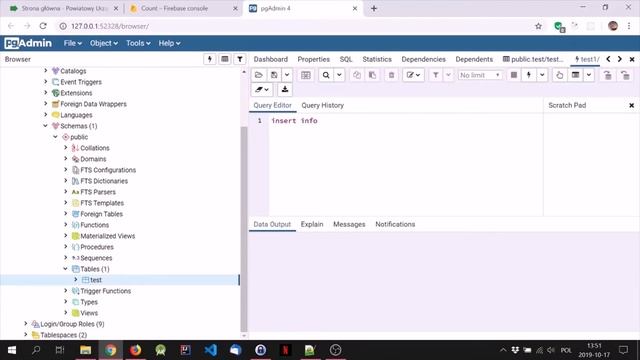640x360 pixels.
Task: Open the filter options dropdown arrow
Action: click(x=448, y=75)
